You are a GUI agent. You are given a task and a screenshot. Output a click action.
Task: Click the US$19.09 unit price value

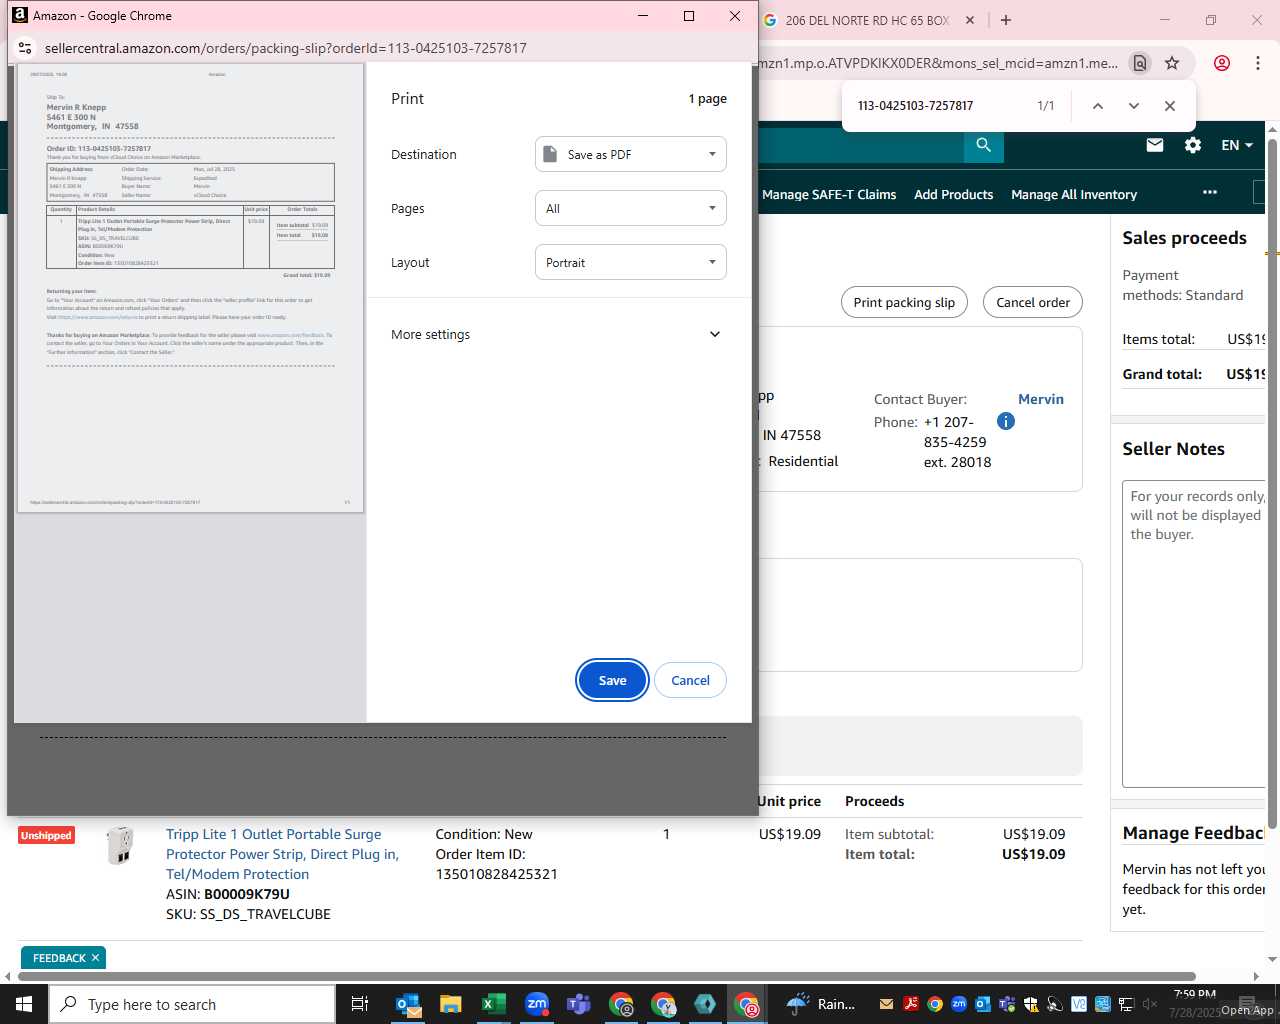click(789, 834)
